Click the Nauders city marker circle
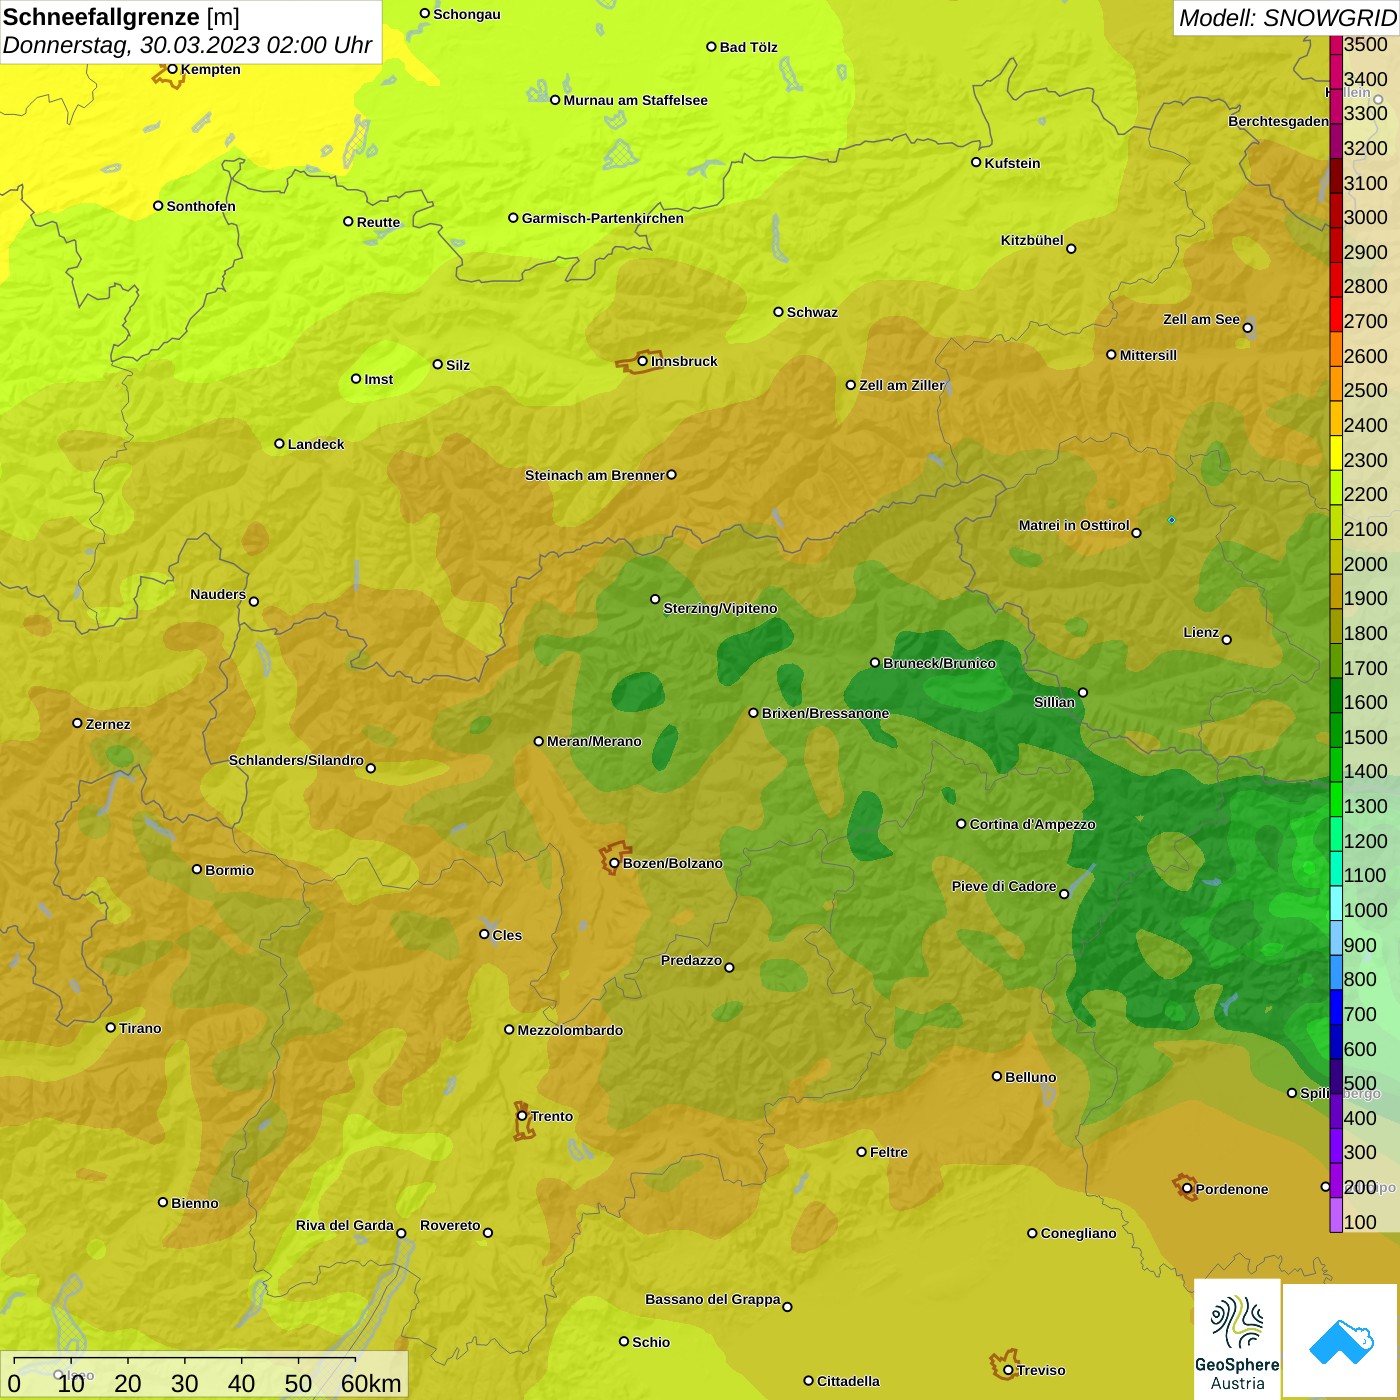 [254, 602]
